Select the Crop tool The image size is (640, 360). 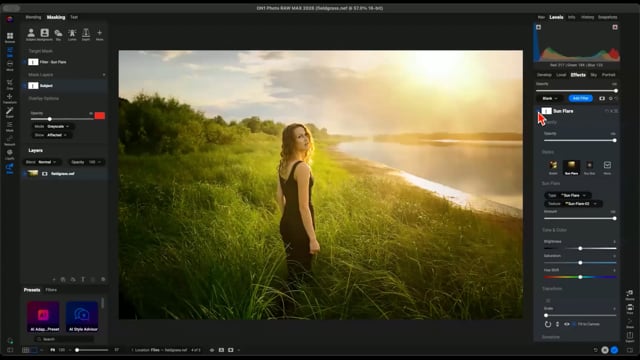pos(10,84)
